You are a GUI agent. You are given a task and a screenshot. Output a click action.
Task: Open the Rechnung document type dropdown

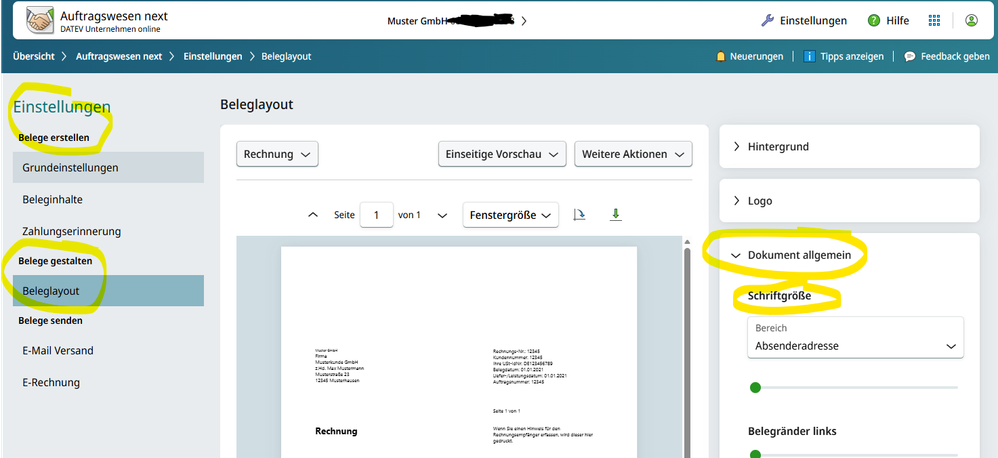277,154
